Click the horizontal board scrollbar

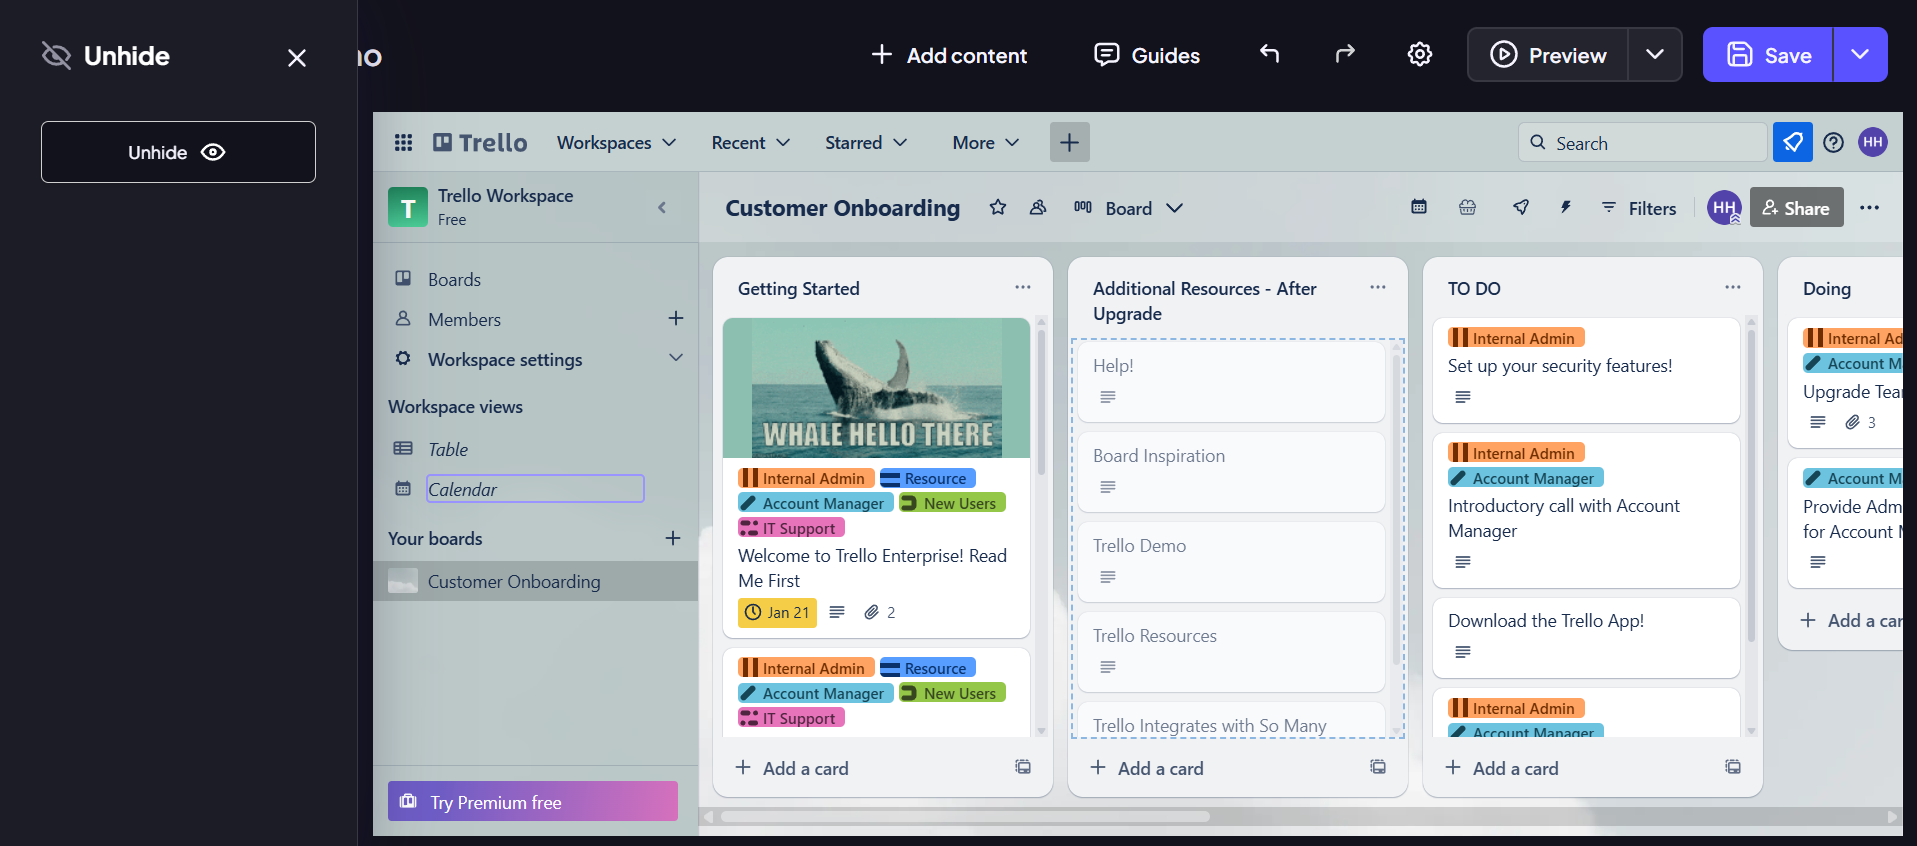pos(965,816)
